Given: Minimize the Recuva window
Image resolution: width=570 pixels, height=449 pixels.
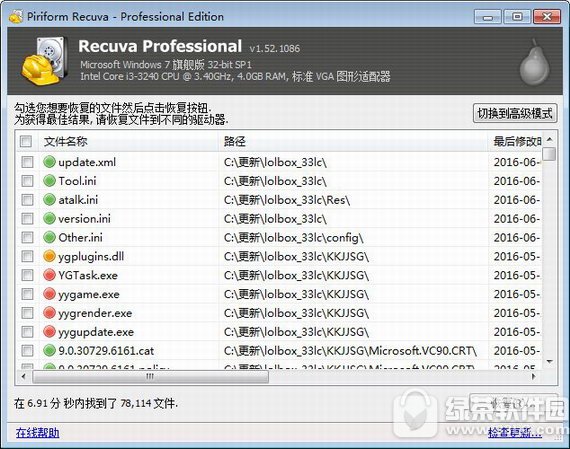Looking at the screenshot, I should pos(488,17).
